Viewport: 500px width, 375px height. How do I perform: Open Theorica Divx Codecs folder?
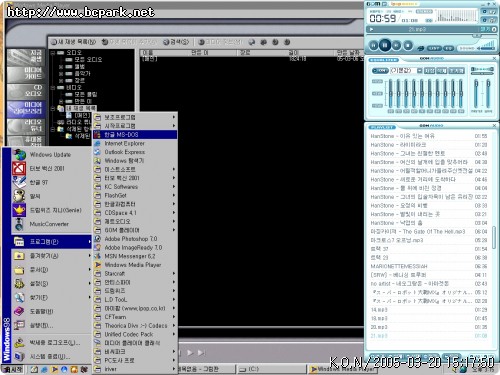(135, 325)
